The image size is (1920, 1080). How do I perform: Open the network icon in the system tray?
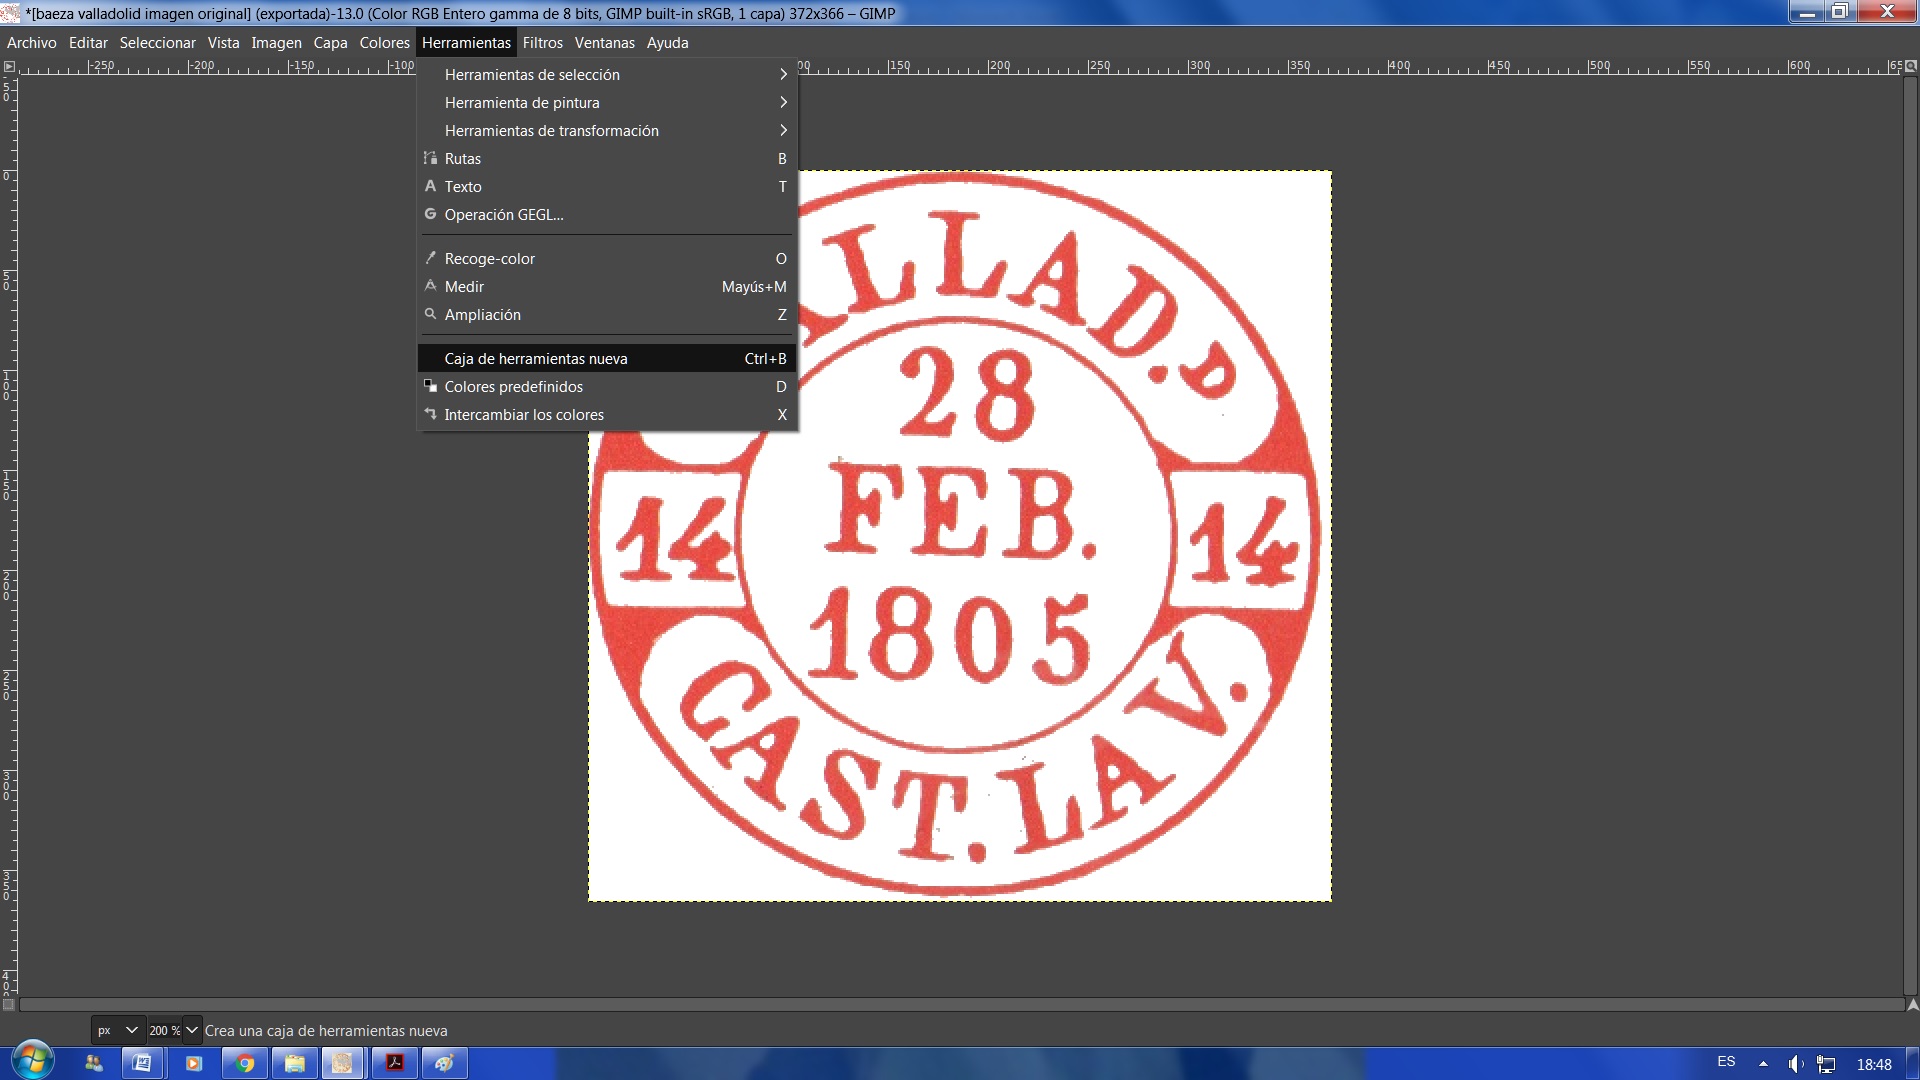[1826, 1064]
